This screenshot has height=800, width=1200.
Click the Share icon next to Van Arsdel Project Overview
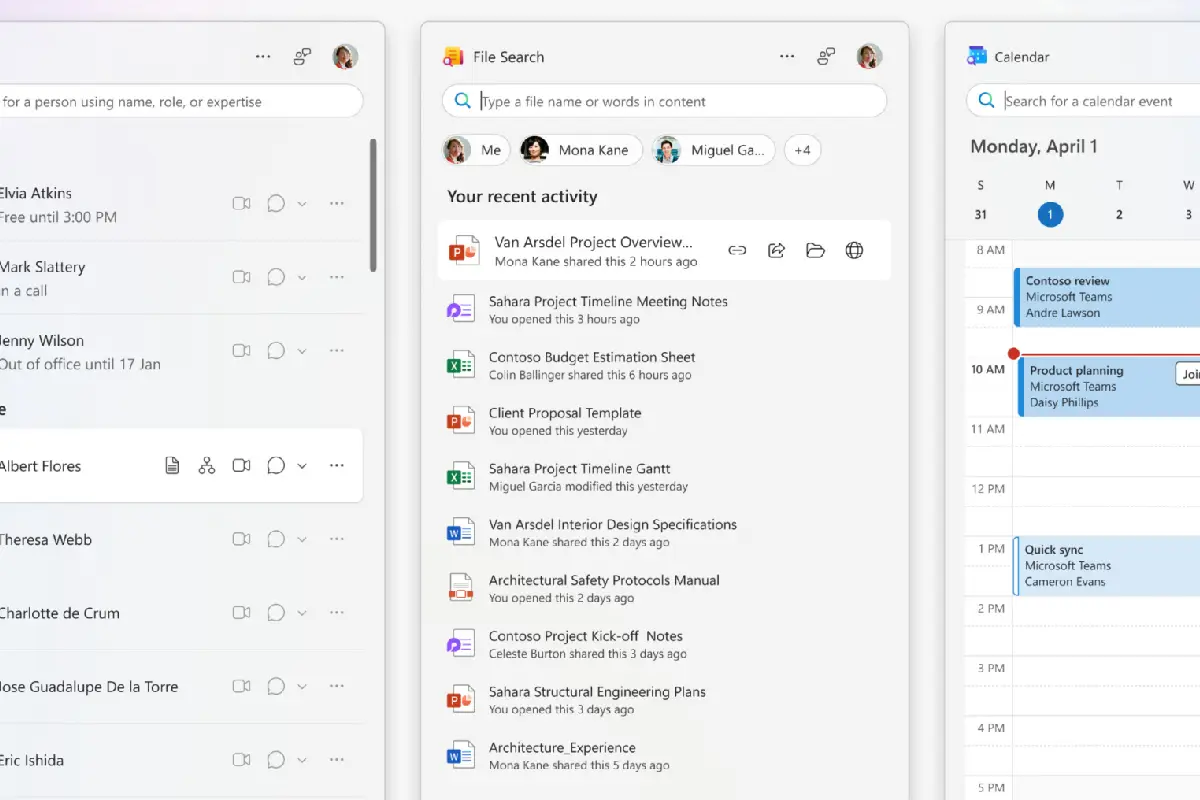(776, 250)
